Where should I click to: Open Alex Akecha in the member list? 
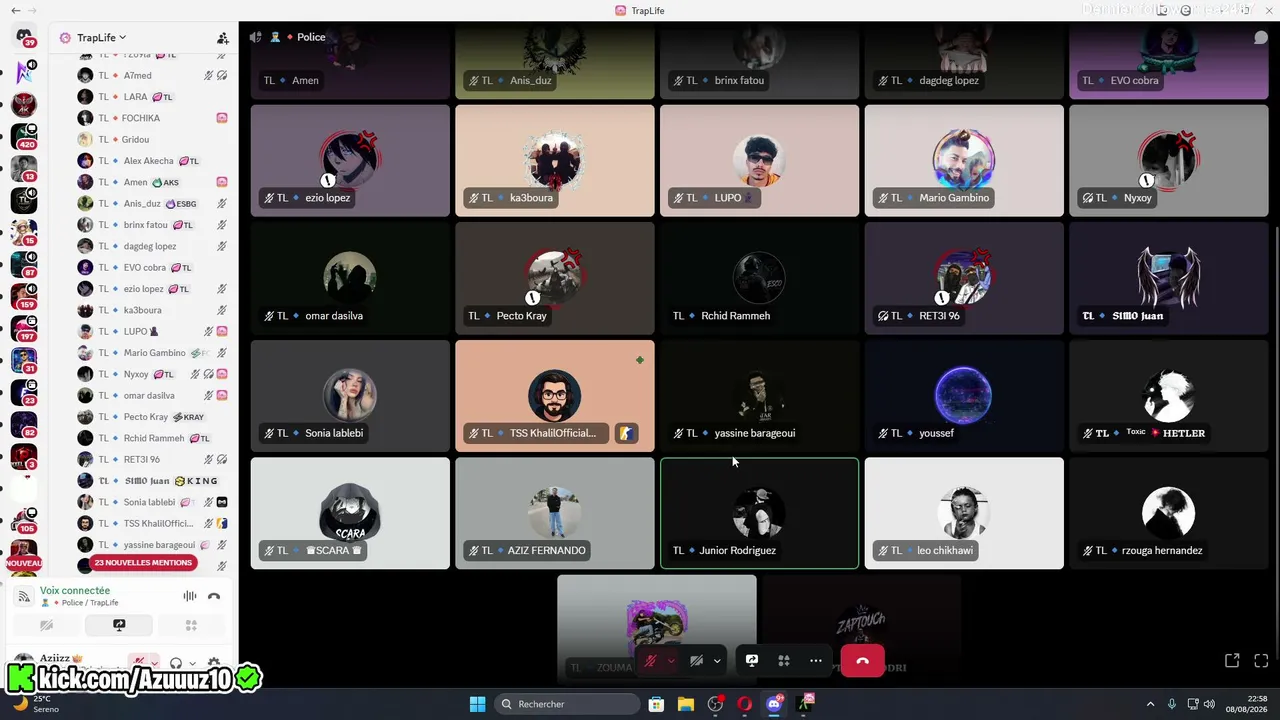click(x=153, y=161)
